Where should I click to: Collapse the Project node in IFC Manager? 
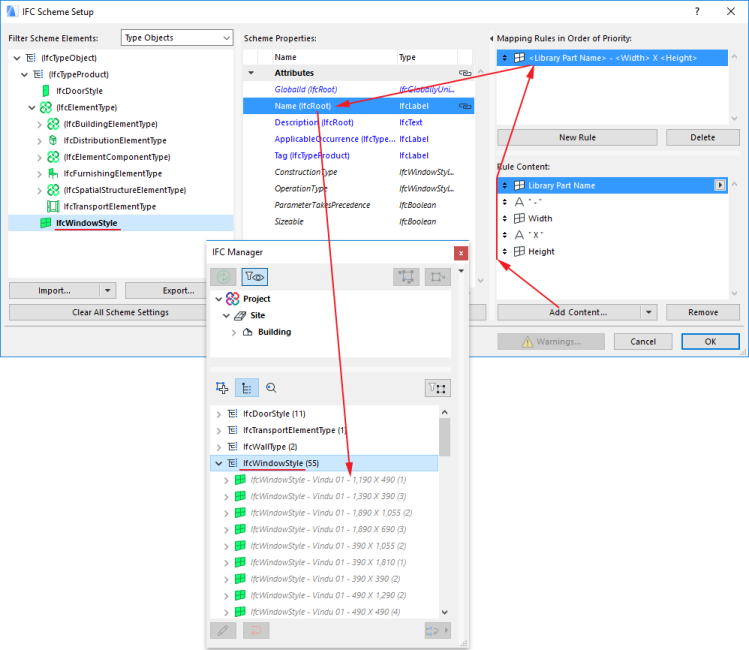click(x=219, y=299)
